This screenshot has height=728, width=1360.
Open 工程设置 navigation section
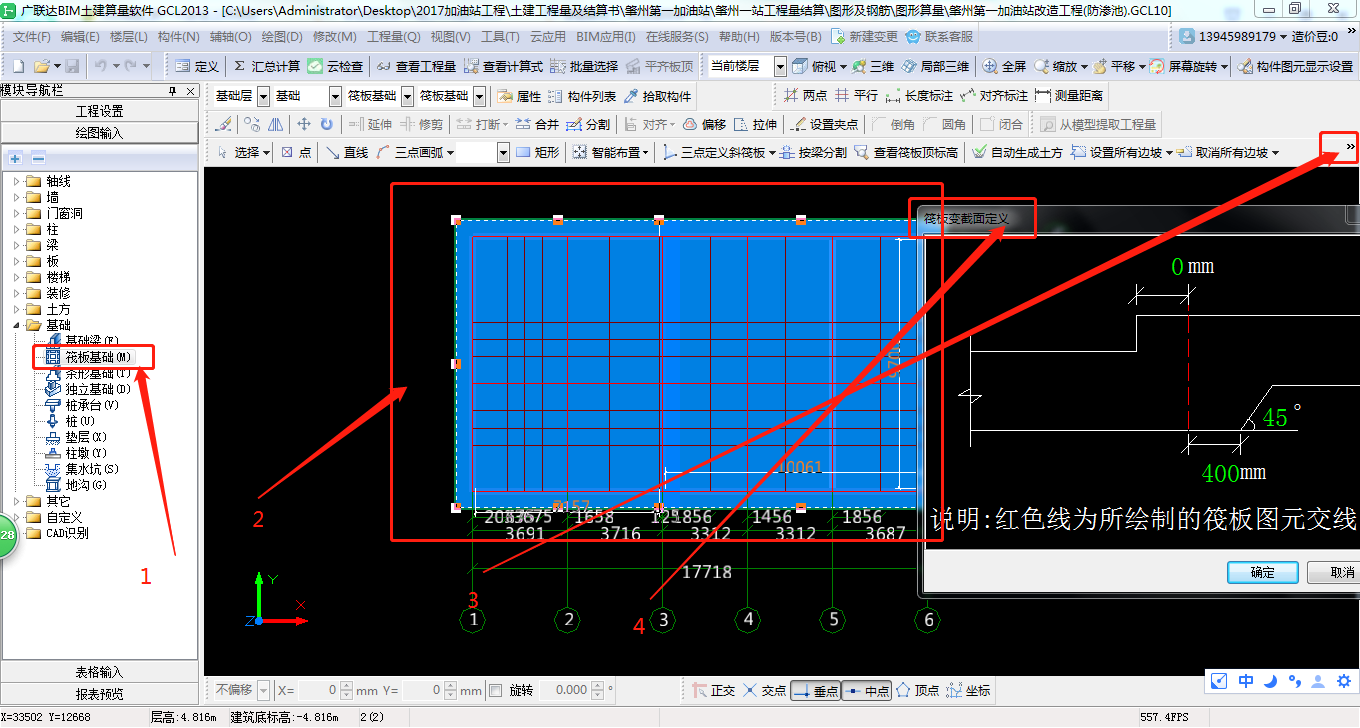(100, 111)
